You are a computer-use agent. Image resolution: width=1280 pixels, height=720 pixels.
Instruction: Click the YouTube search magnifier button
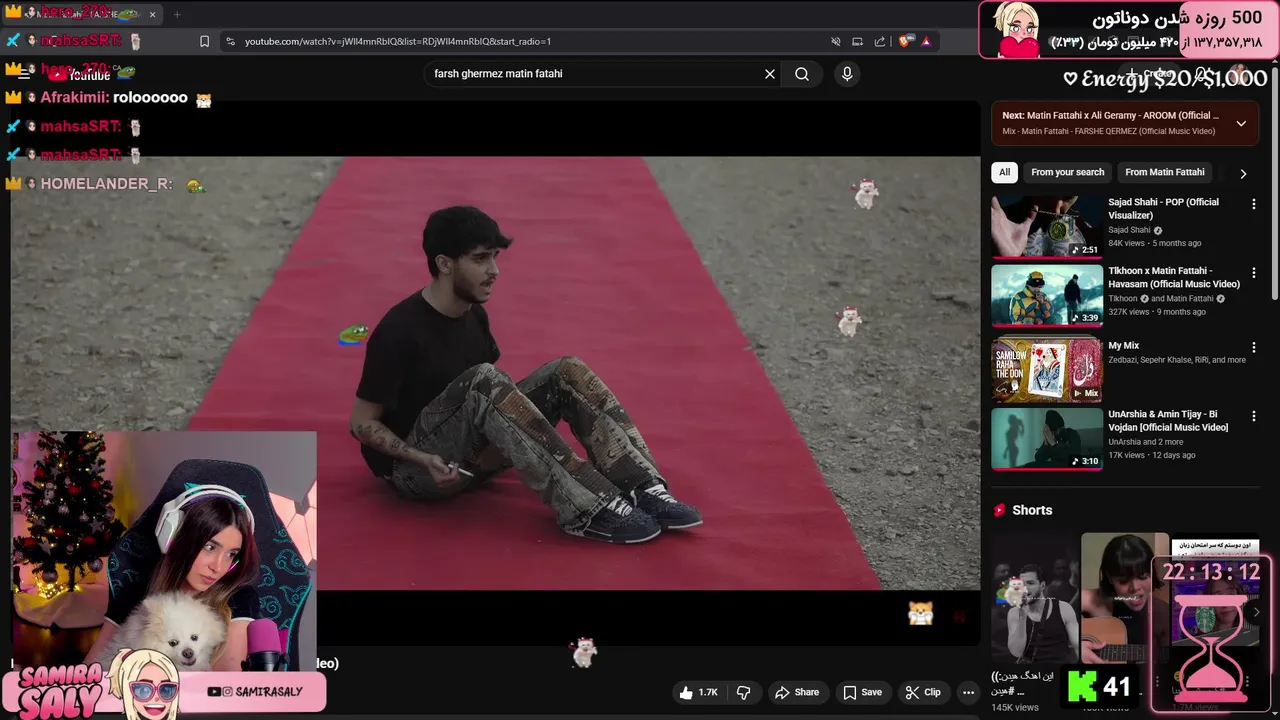click(x=802, y=74)
